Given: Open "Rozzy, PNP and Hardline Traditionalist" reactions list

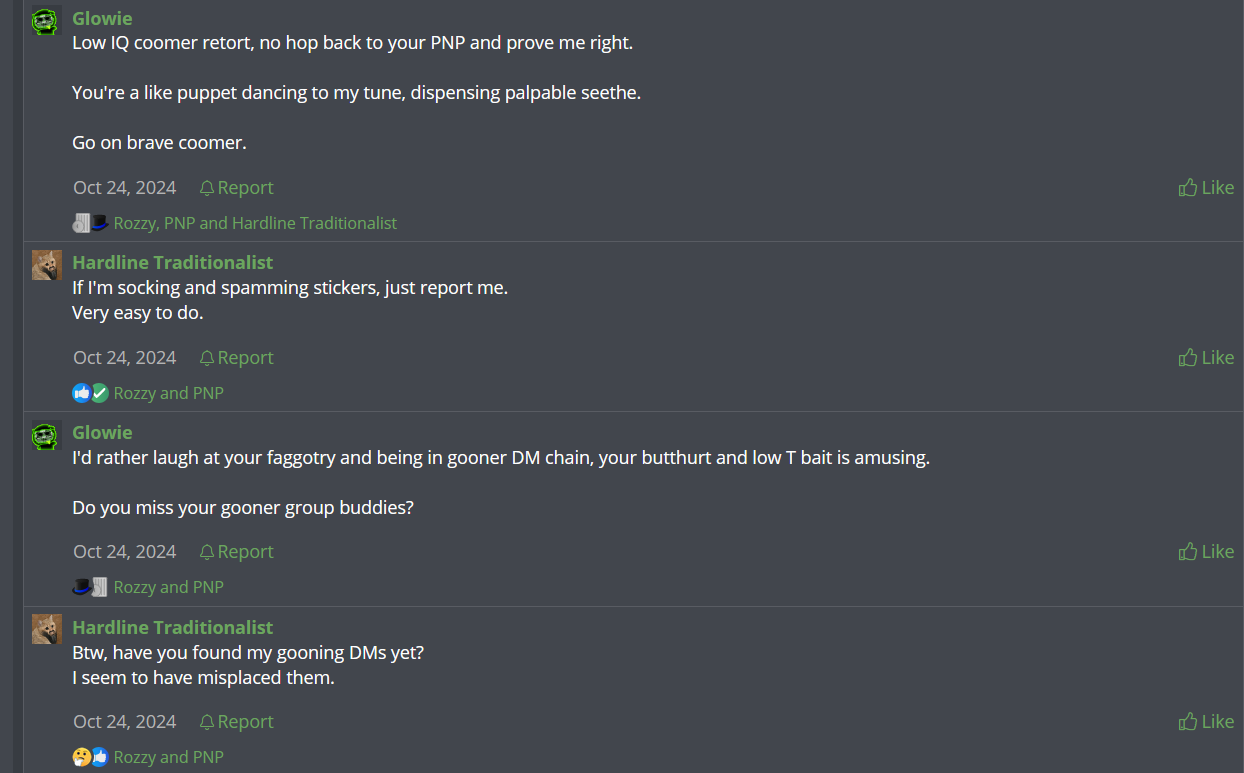Looking at the screenshot, I should [x=255, y=223].
